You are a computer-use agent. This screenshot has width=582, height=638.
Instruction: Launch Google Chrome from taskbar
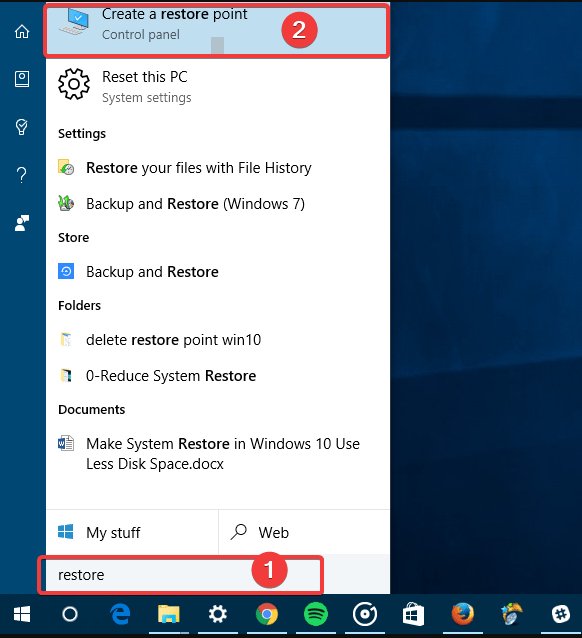[267, 614]
